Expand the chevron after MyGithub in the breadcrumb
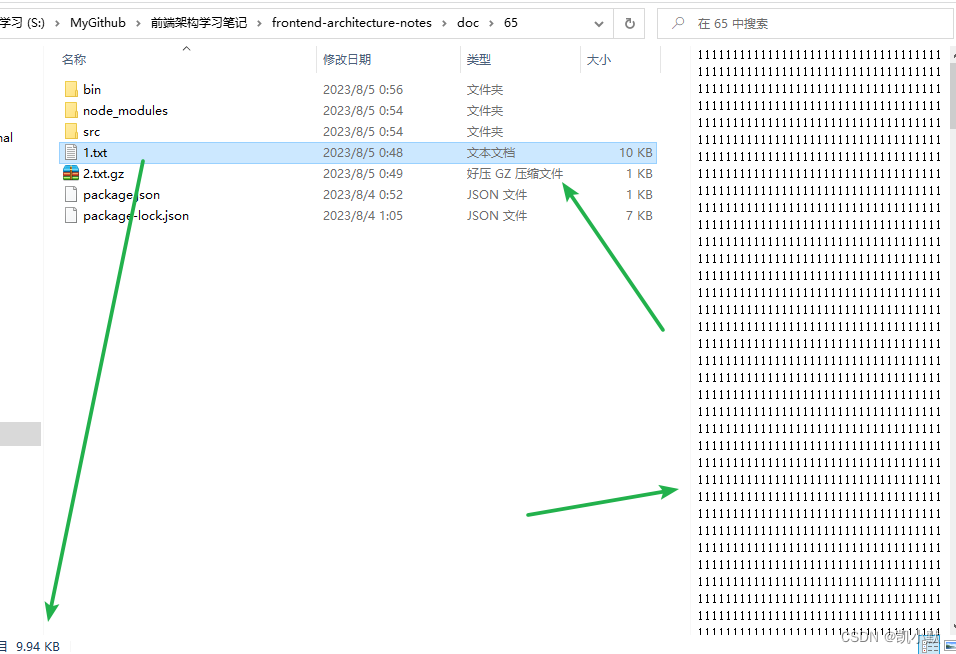Image resolution: width=956 pixels, height=654 pixels. [x=138, y=23]
